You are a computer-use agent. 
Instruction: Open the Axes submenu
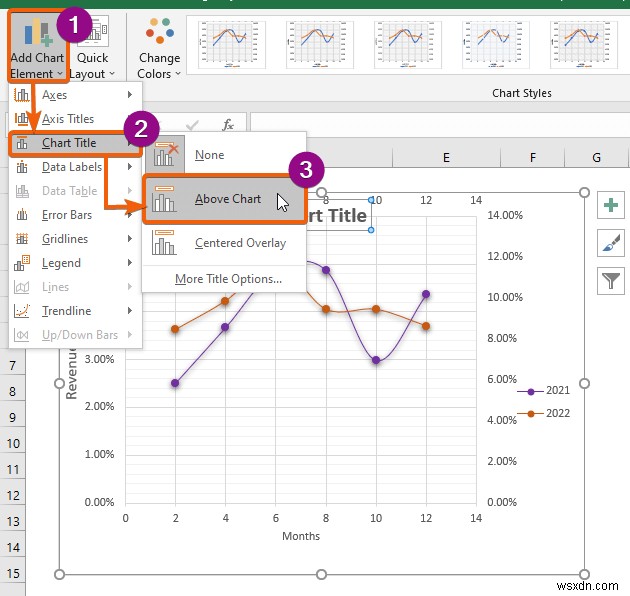[x=75, y=95]
